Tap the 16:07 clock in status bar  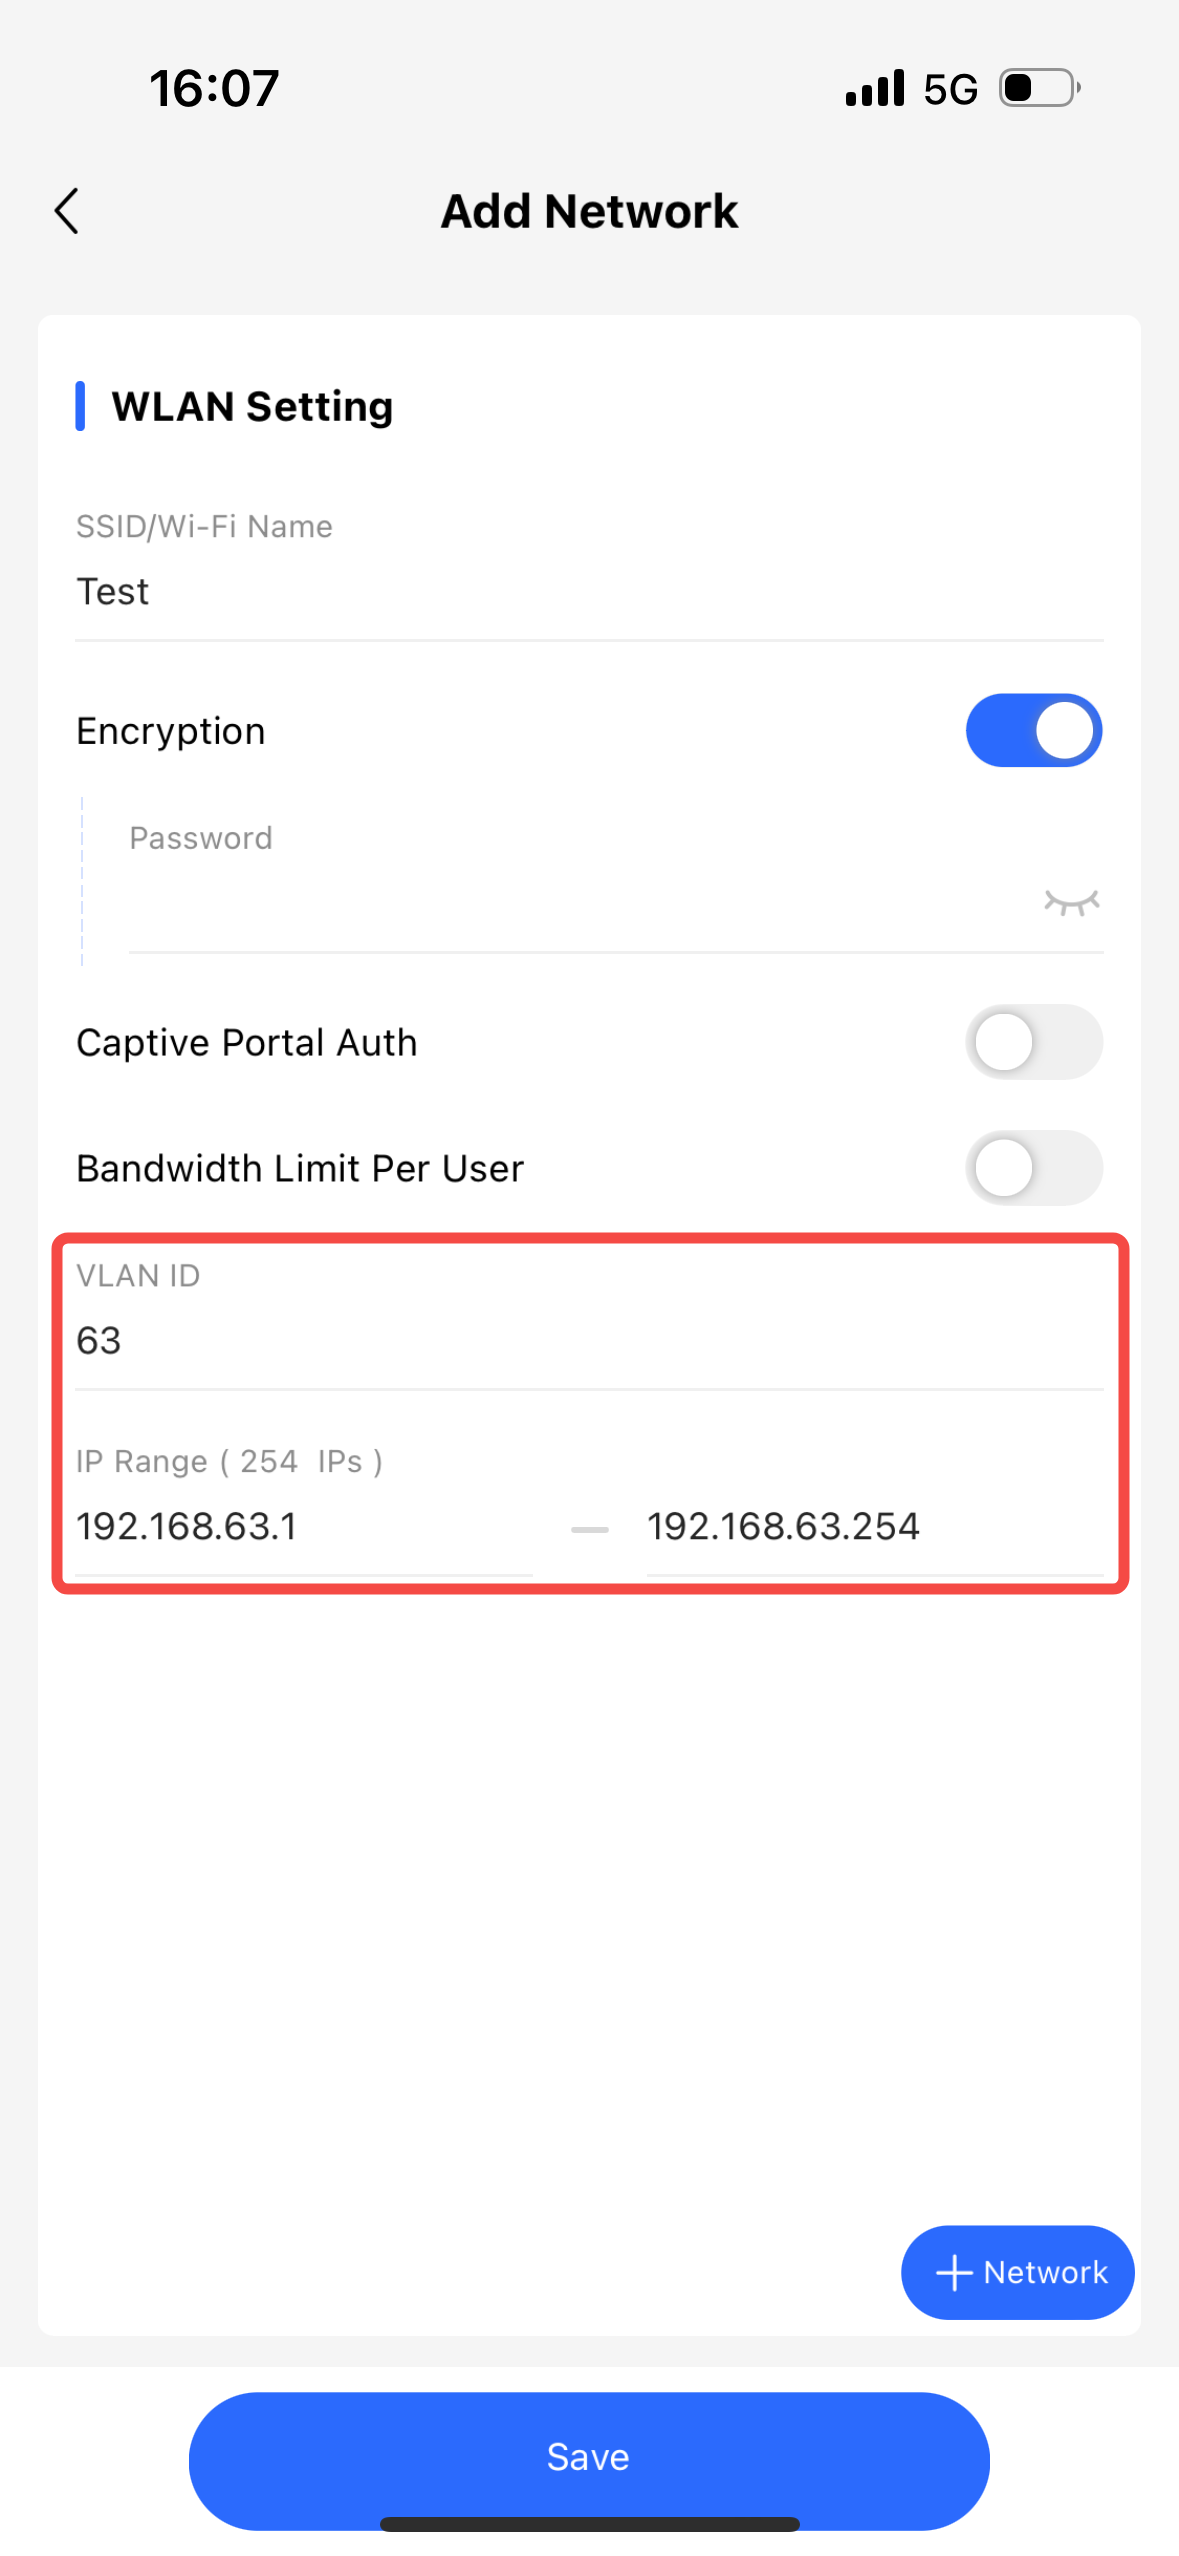pyautogui.click(x=214, y=89)
